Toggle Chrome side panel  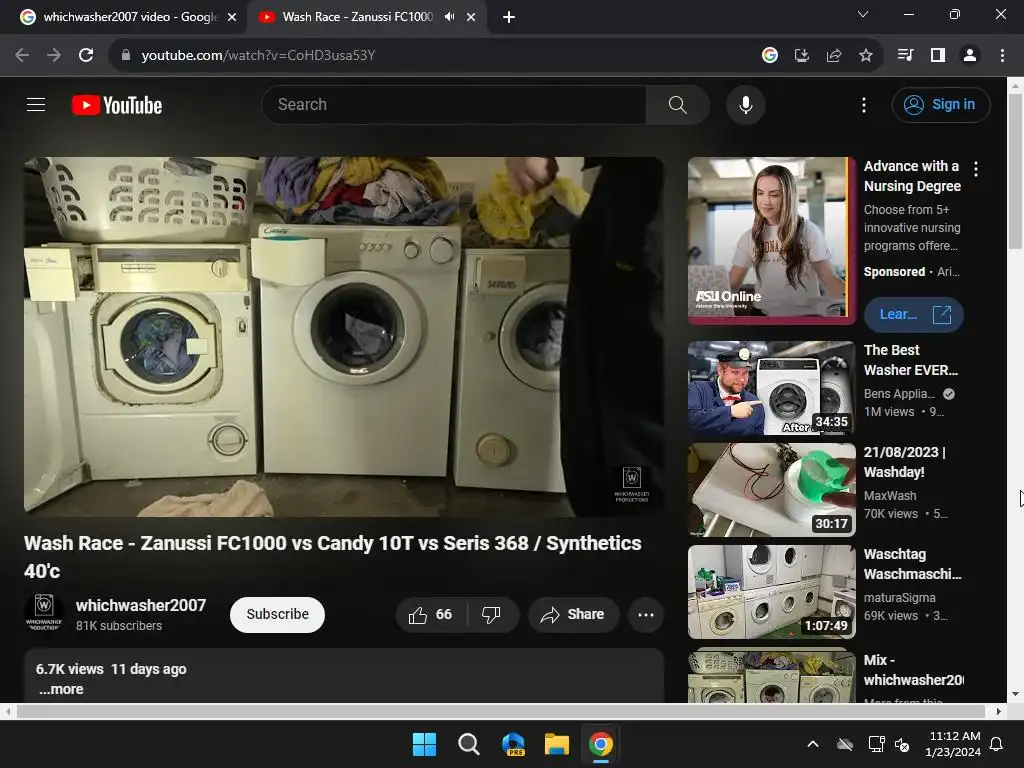(938, 56)
